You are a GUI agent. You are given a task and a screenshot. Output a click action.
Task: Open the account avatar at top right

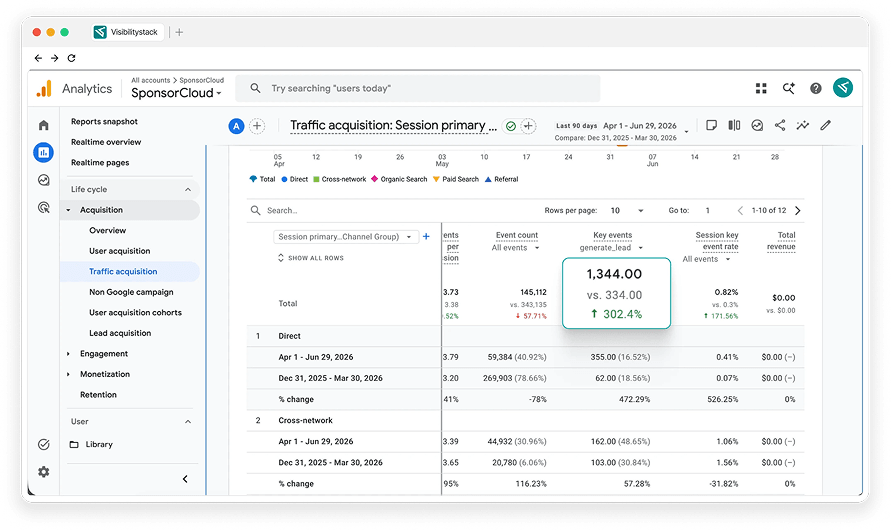point(843,88)
